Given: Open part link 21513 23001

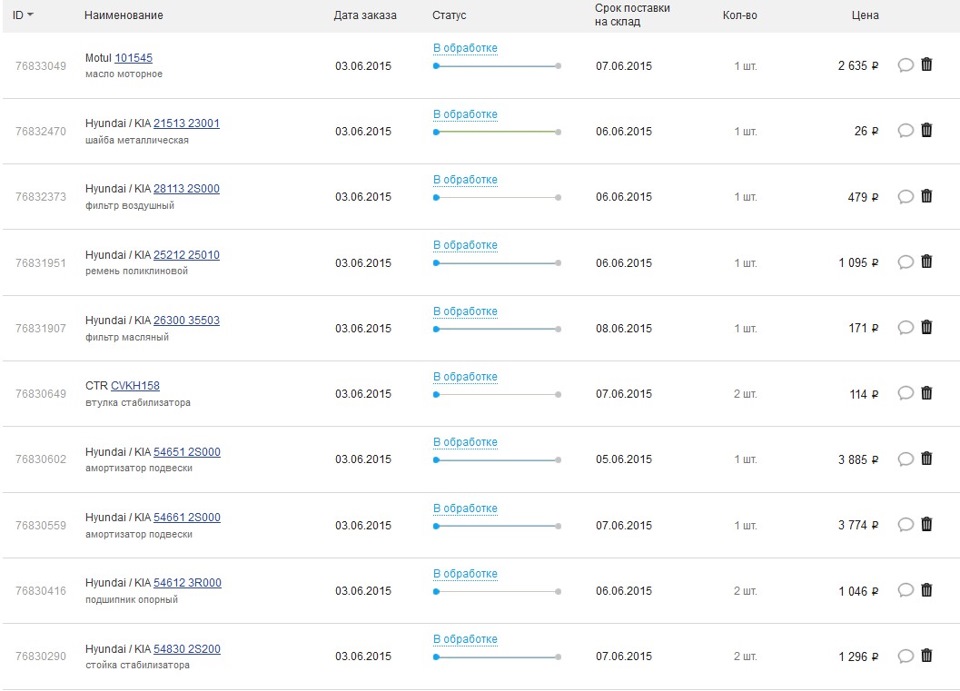Looking at the screenshot, I should point(186,123).
